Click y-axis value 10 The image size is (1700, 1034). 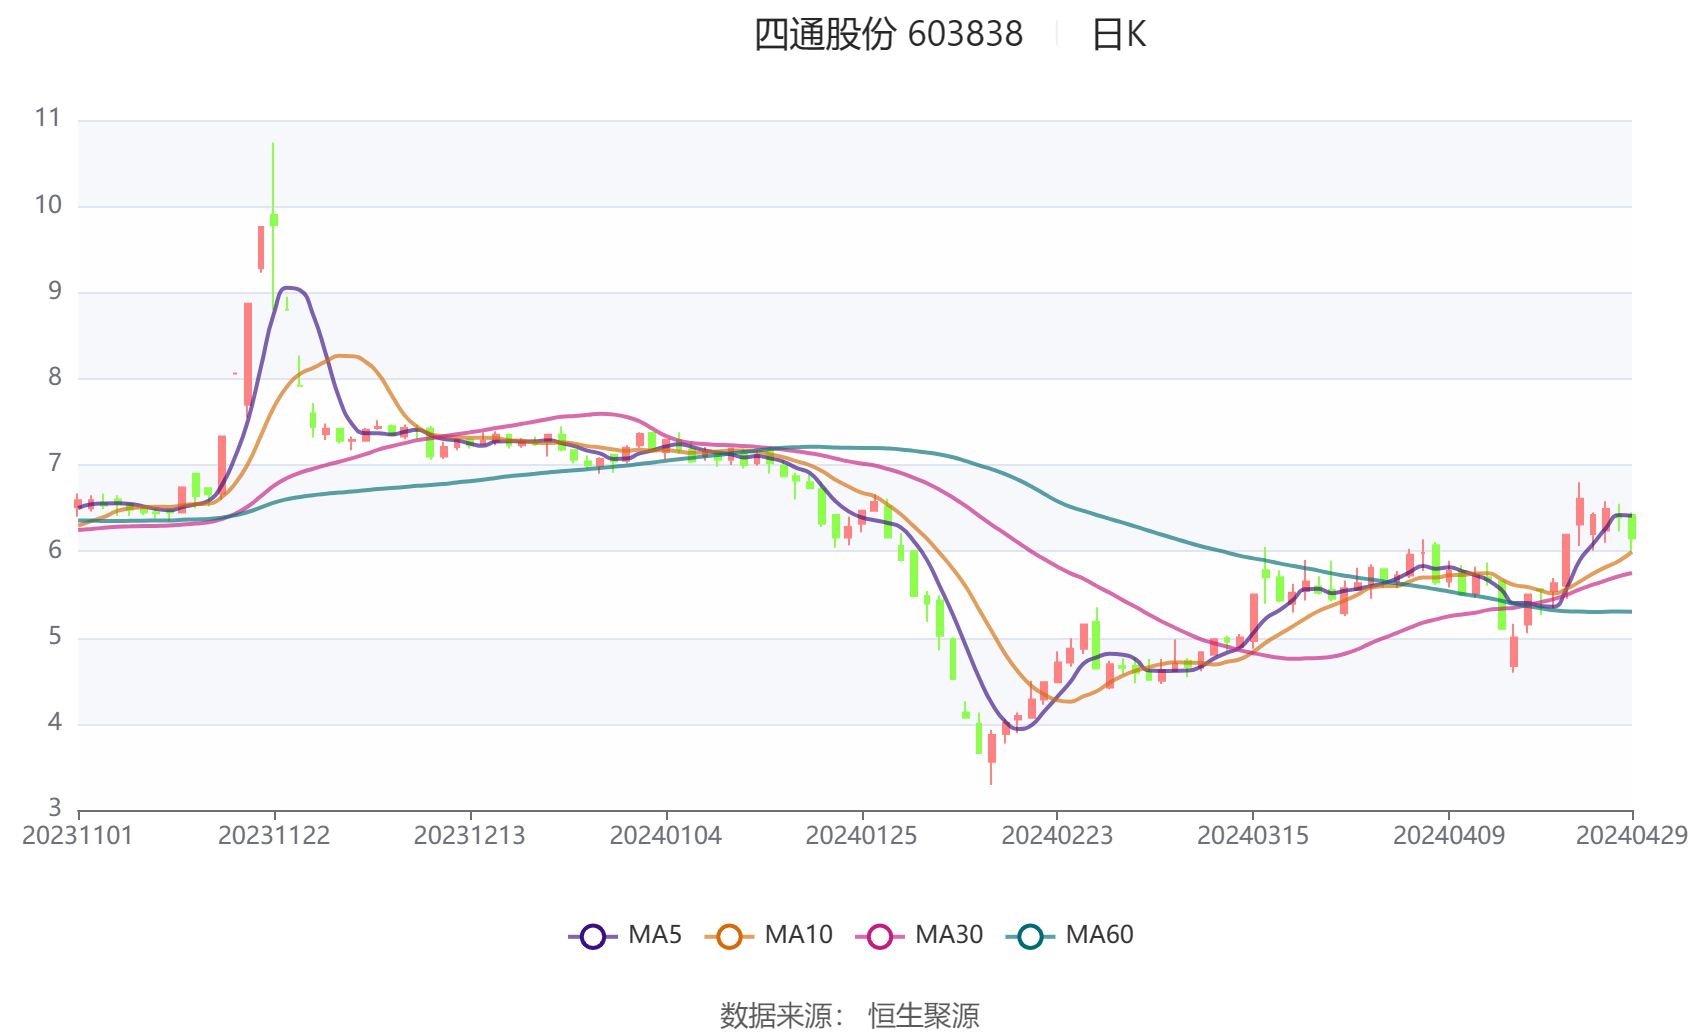pyautogui.click(x=48, y=205)
